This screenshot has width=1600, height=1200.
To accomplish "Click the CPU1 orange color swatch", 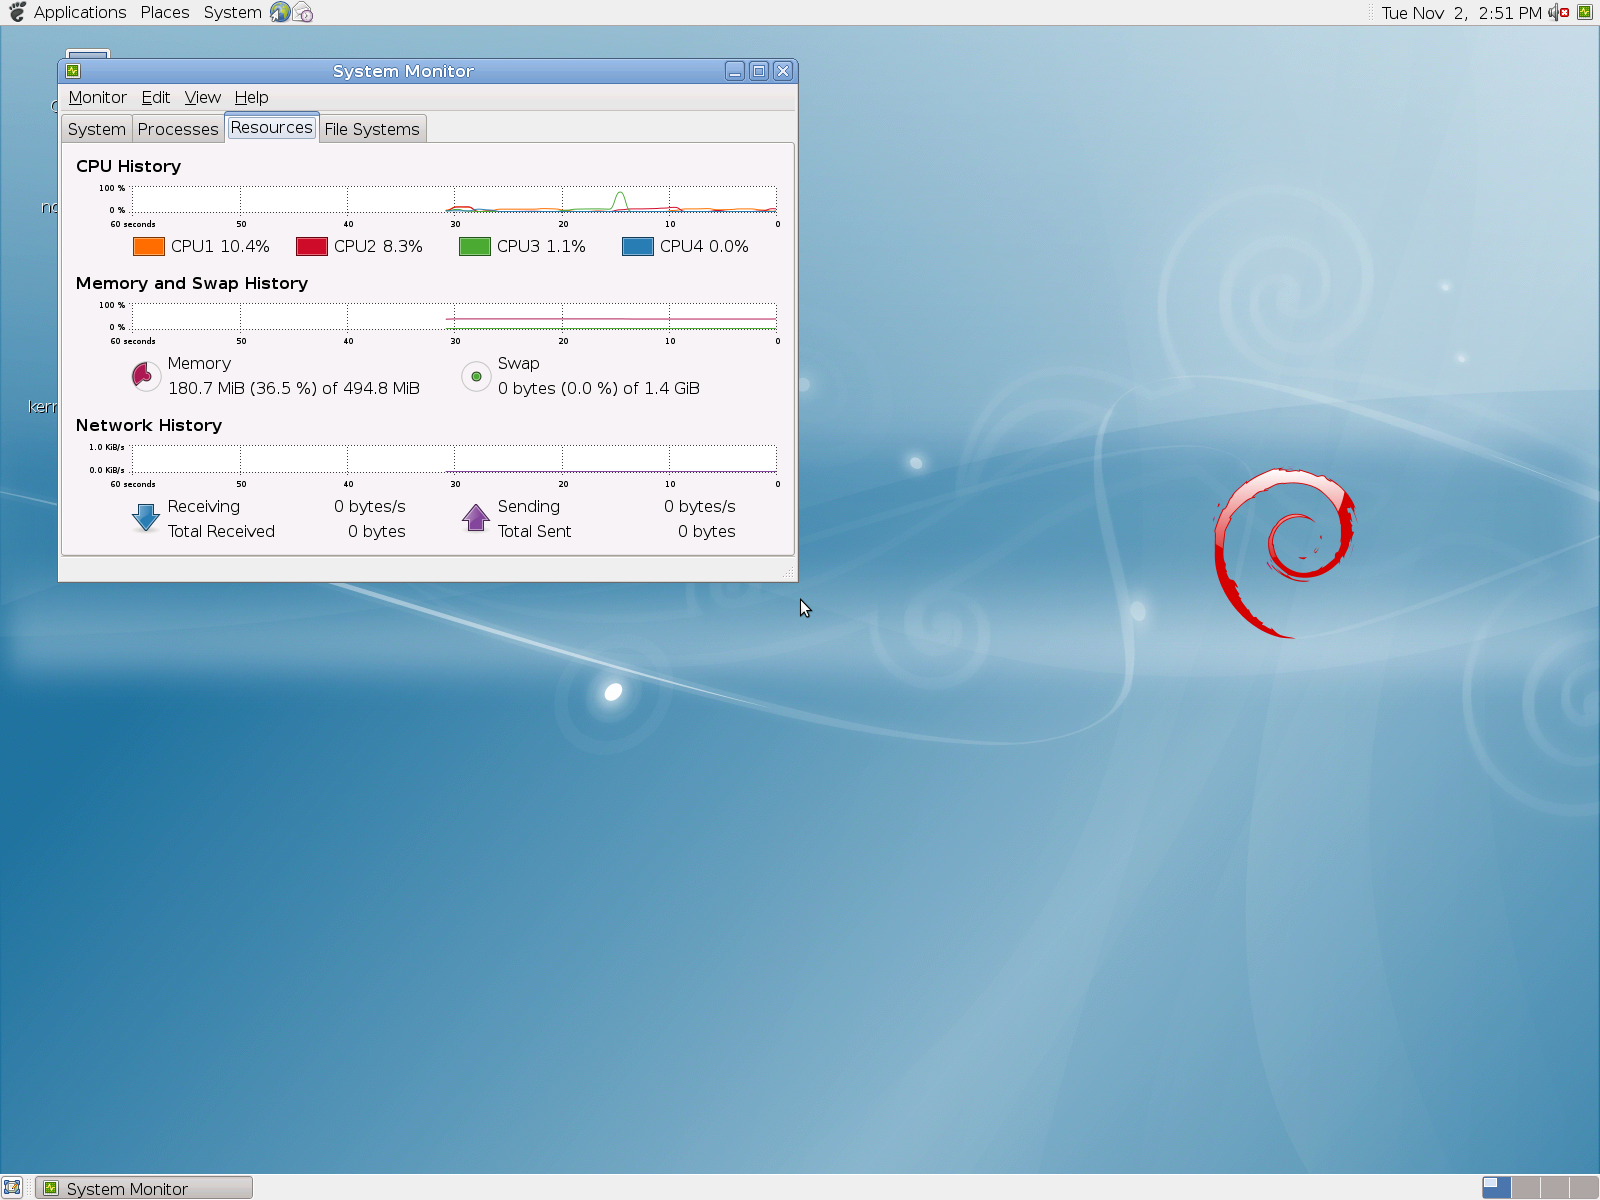I will click(148, 247).
